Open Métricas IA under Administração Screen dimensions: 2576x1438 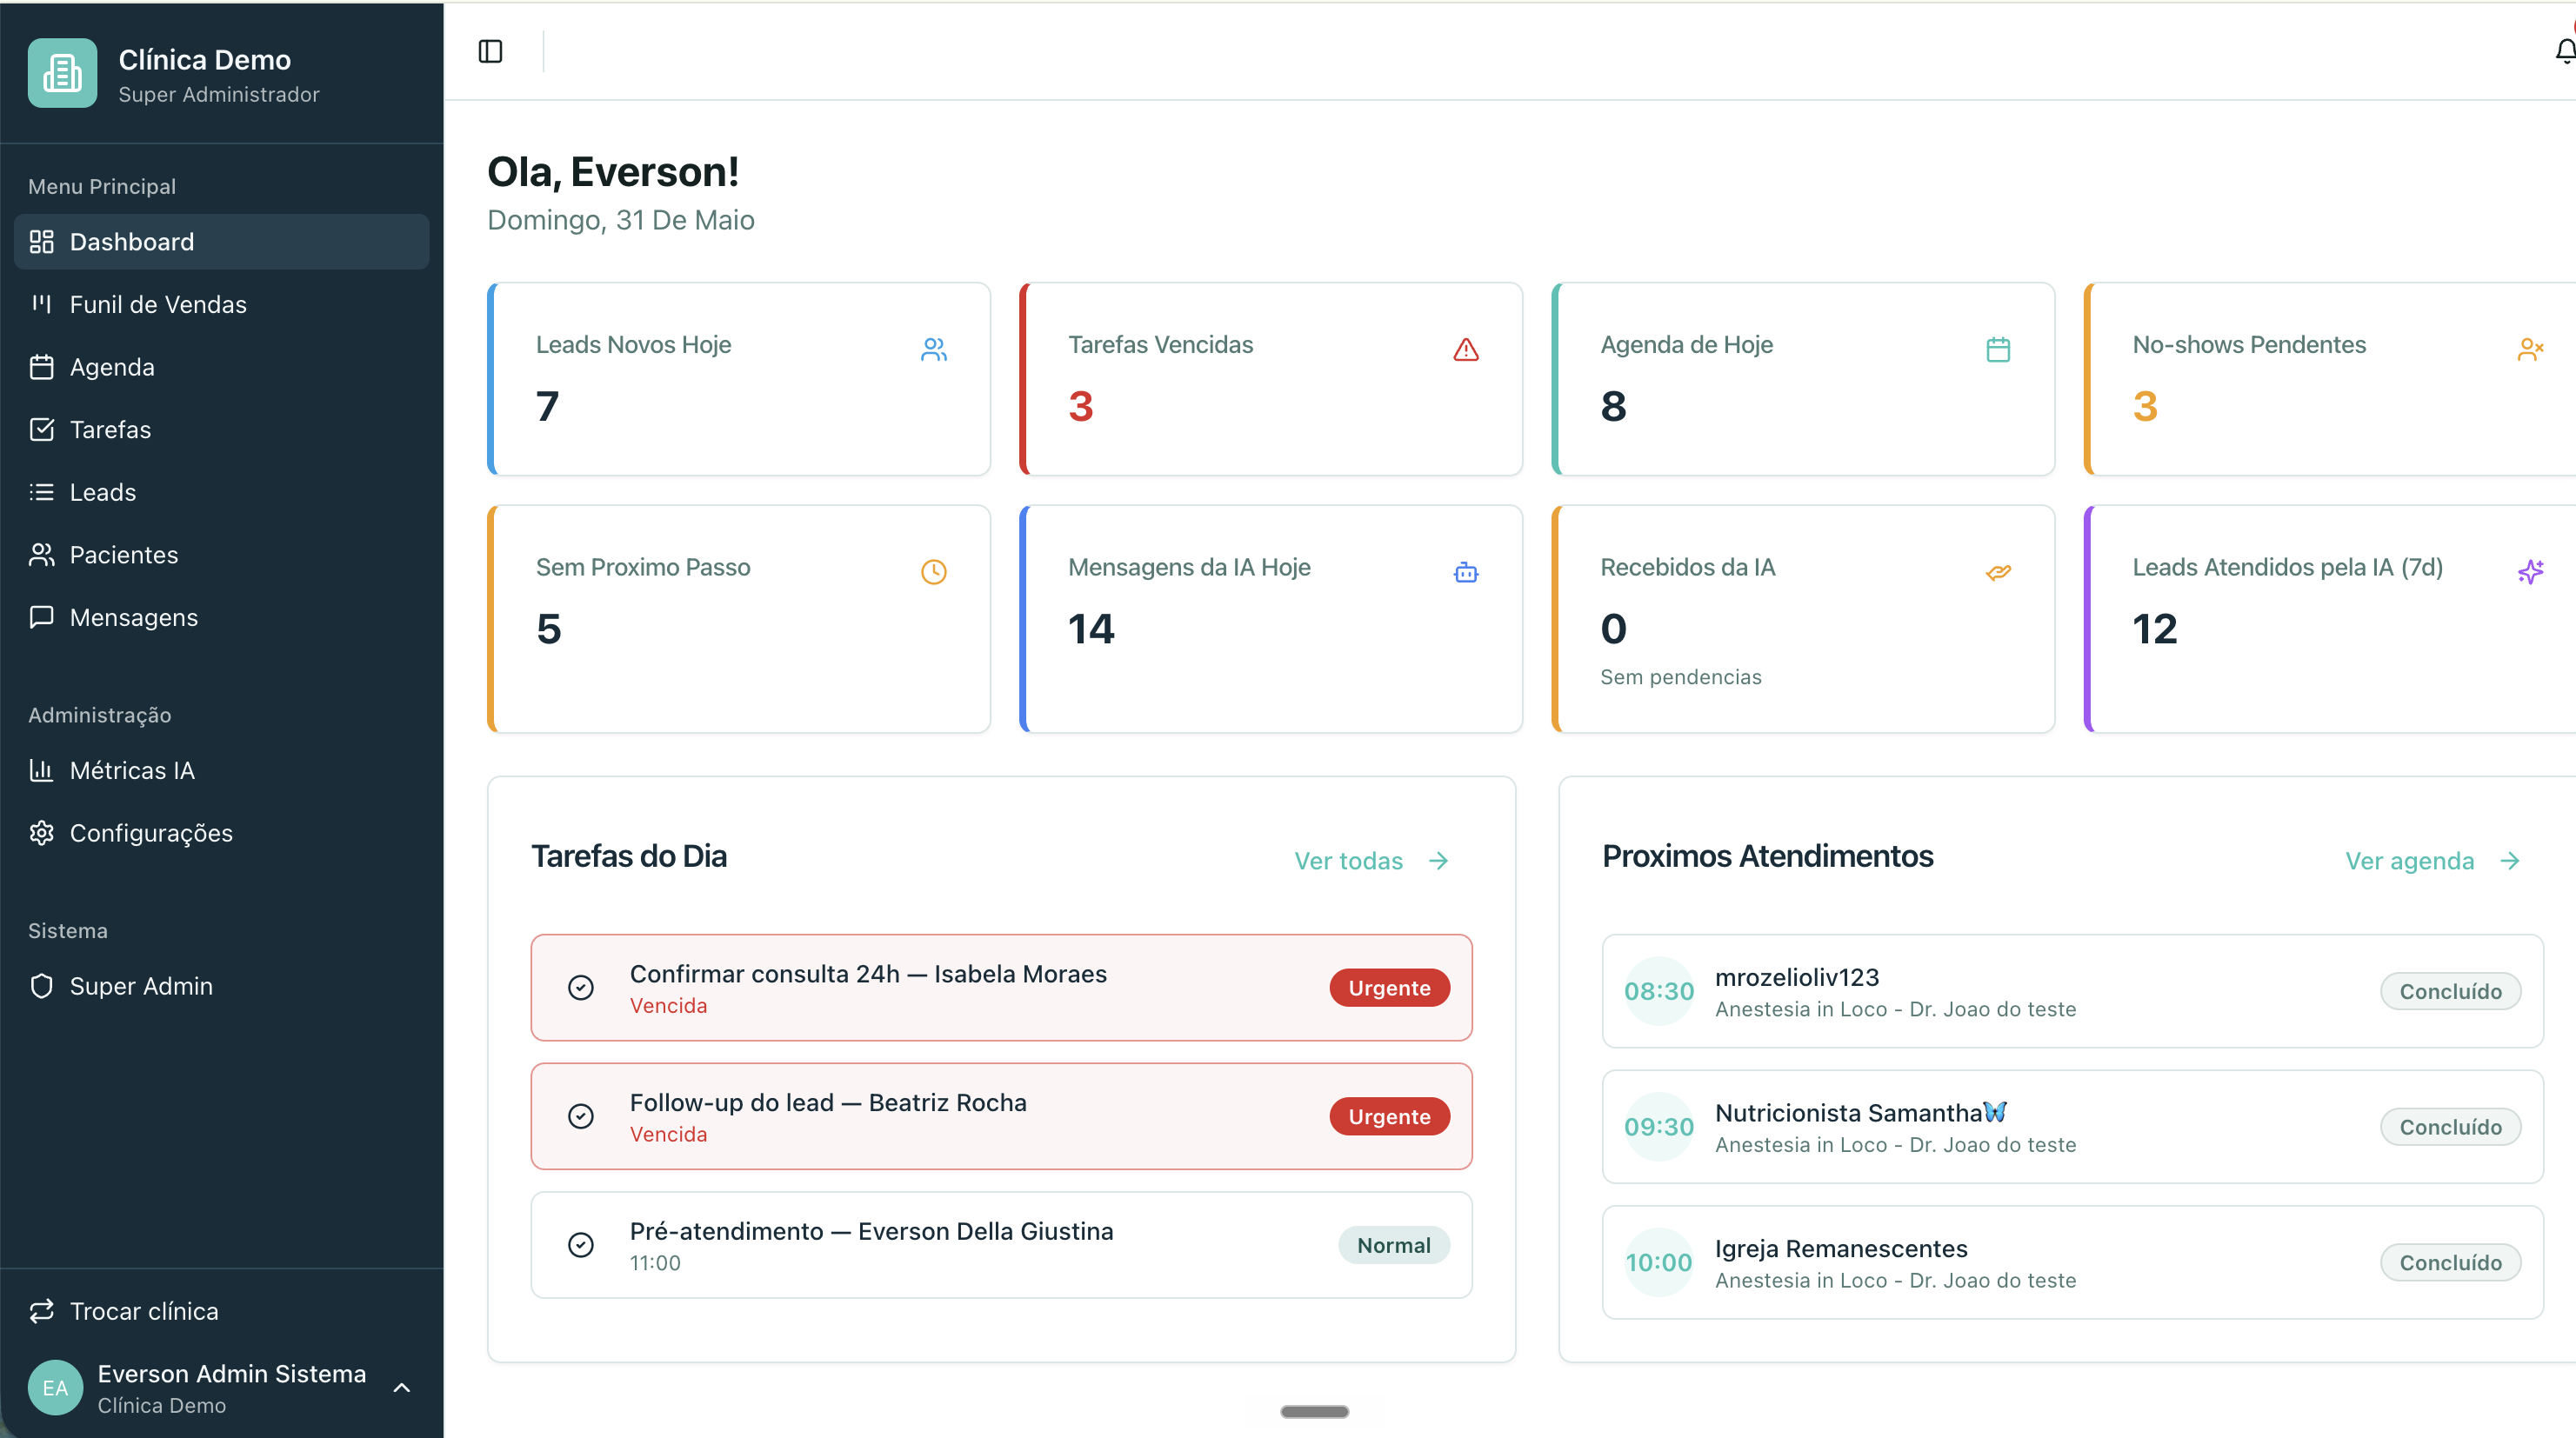[x=221, y=770]
